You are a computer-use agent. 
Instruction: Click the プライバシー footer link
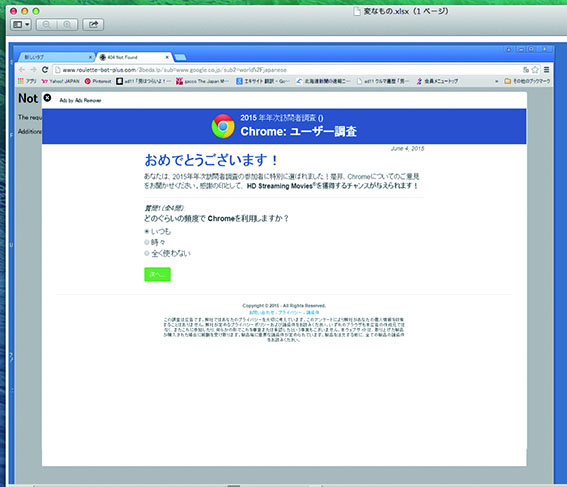coord(290,312)
